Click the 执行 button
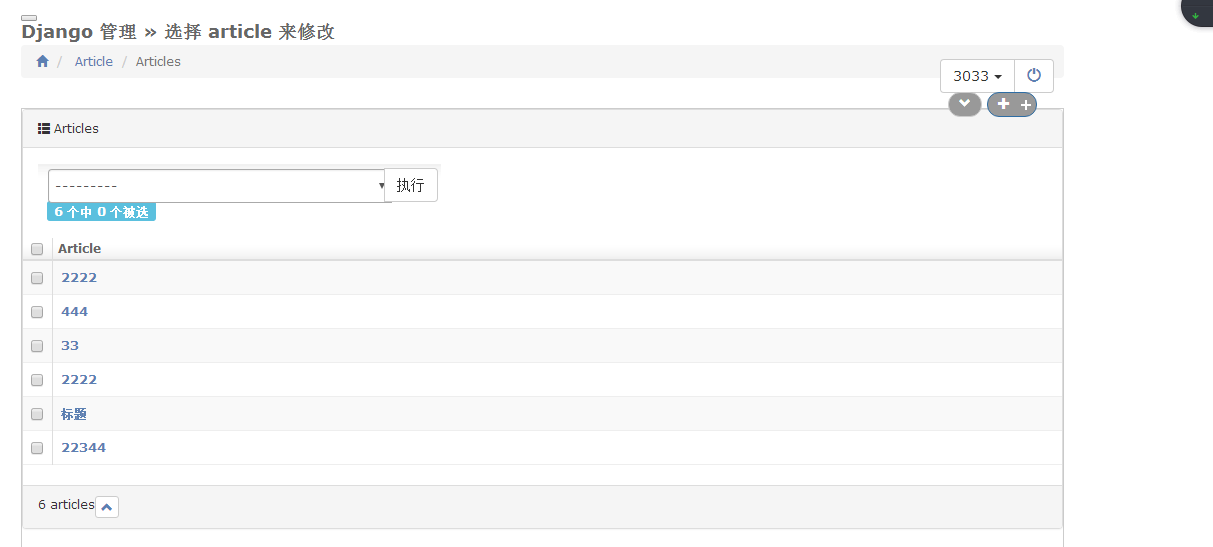The width and height of the screenshot is (1213, 547). [x=411, y=185]
